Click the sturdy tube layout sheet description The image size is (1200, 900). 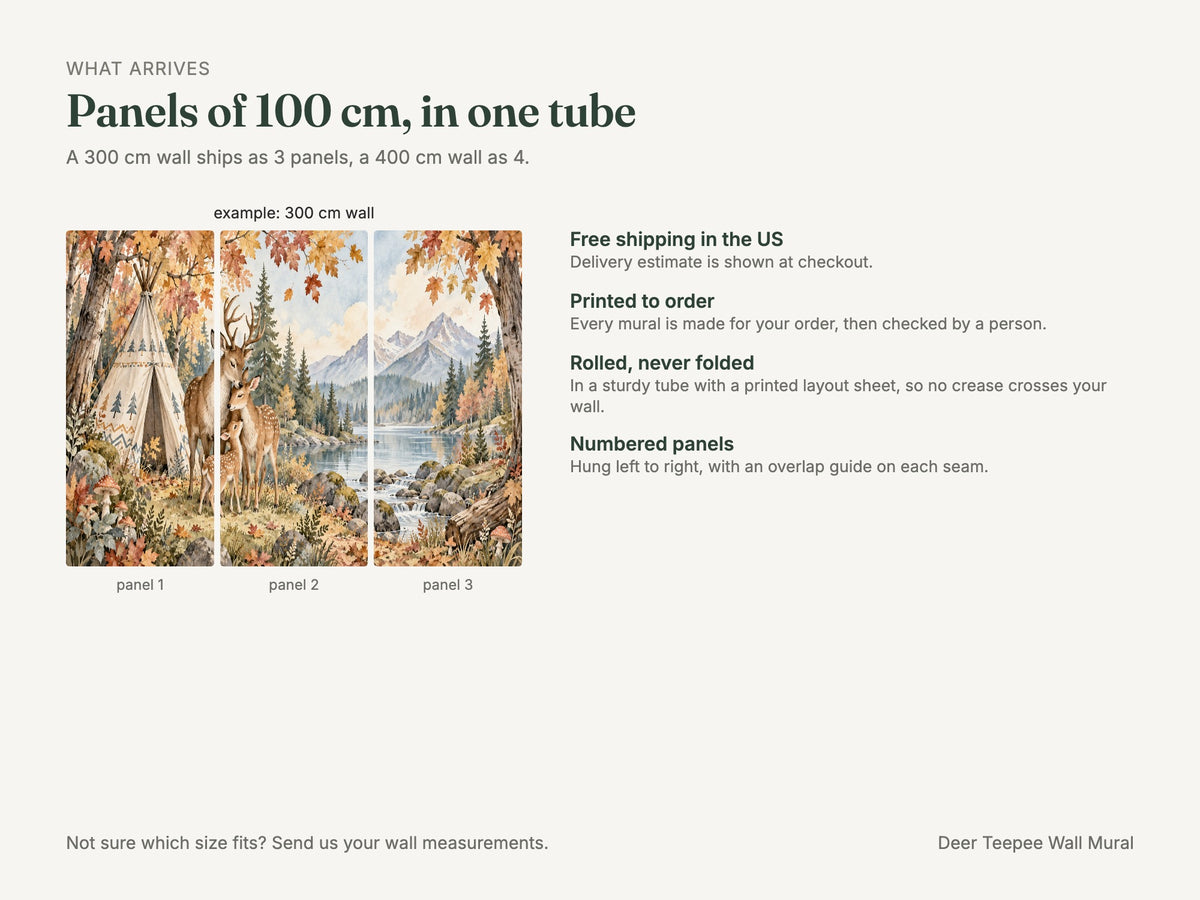[x=838, y=396]
